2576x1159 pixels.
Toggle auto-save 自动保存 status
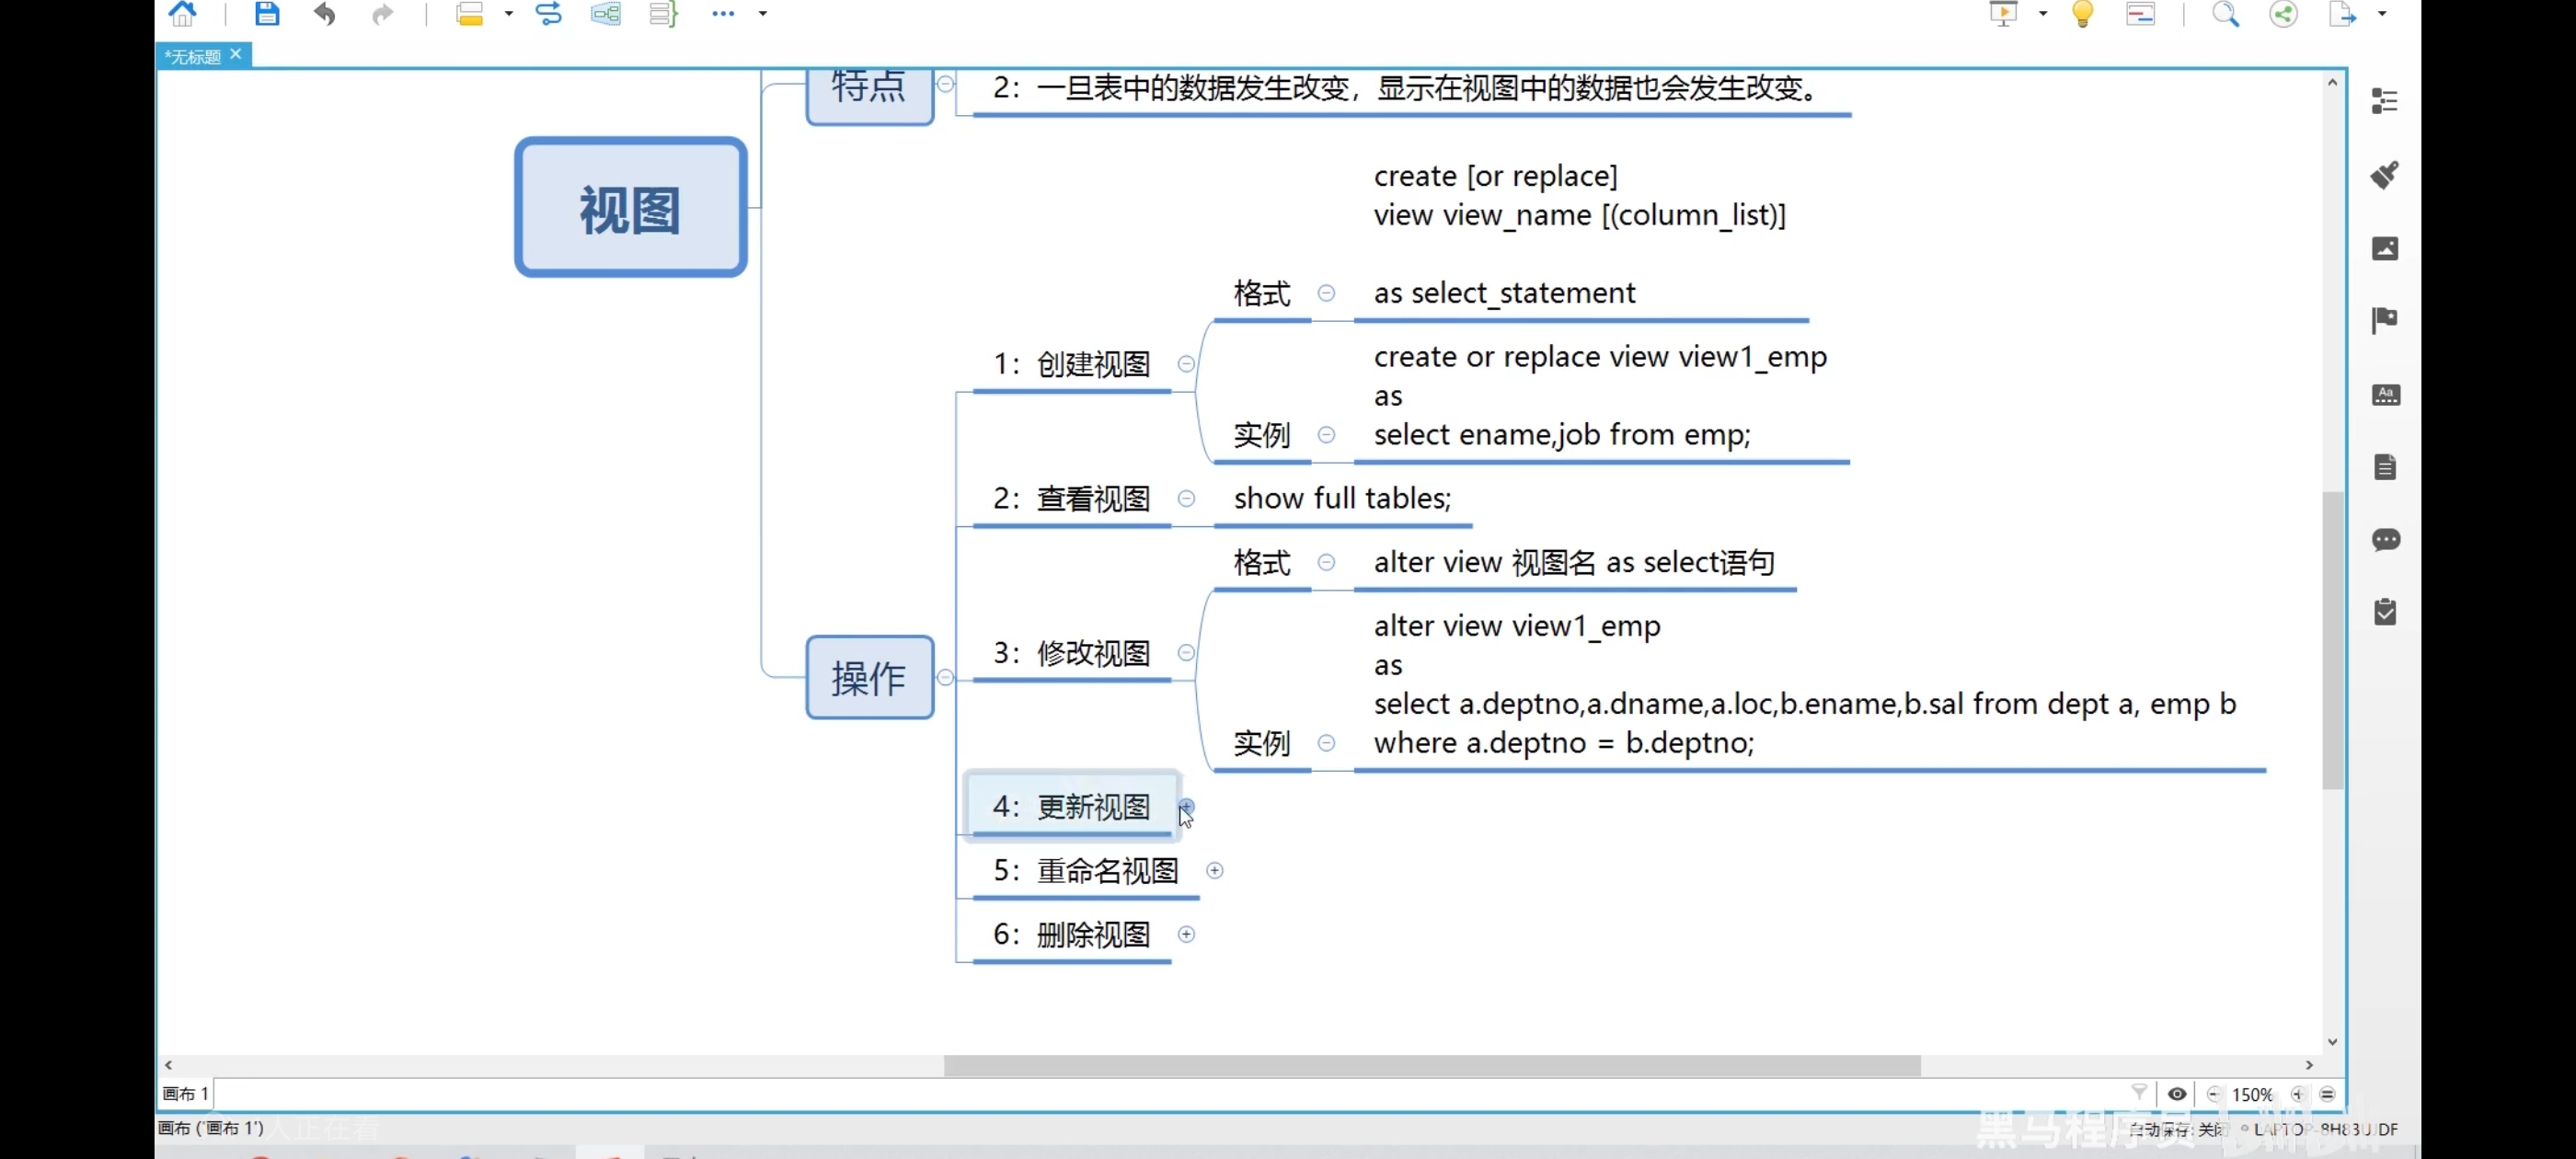[2178, 1130]
